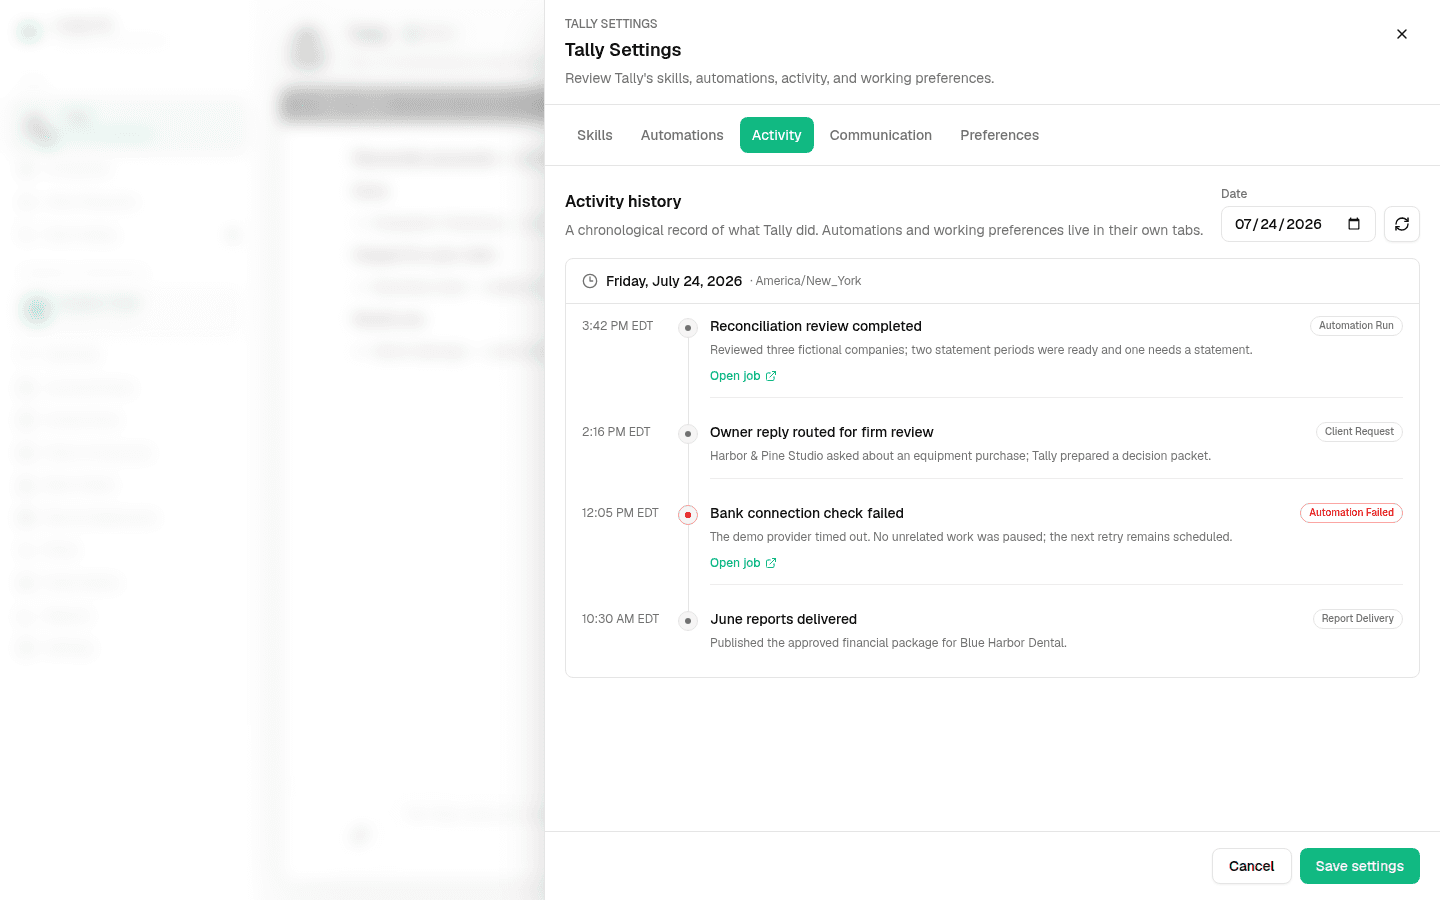Viewport: 1440px width, 900px height.
Task: Click the "10:30 AM EDT" timestamp
Action: click(x=621, y=619)
